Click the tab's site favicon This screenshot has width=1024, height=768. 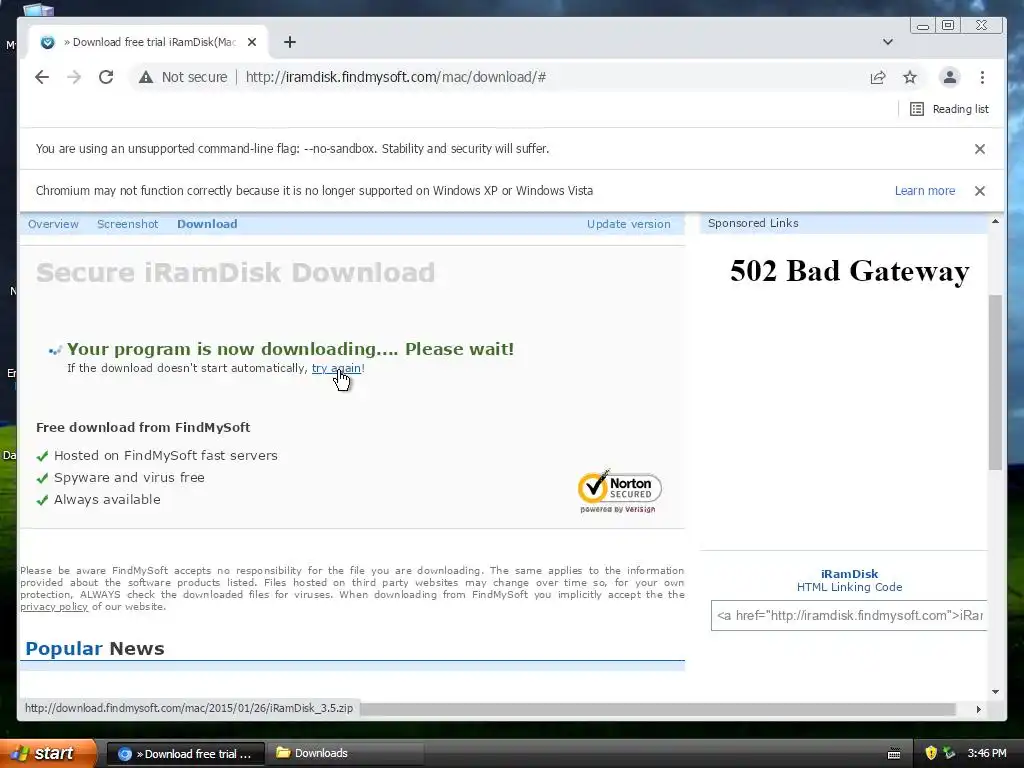pyautogui.click(x=48, y=42)
